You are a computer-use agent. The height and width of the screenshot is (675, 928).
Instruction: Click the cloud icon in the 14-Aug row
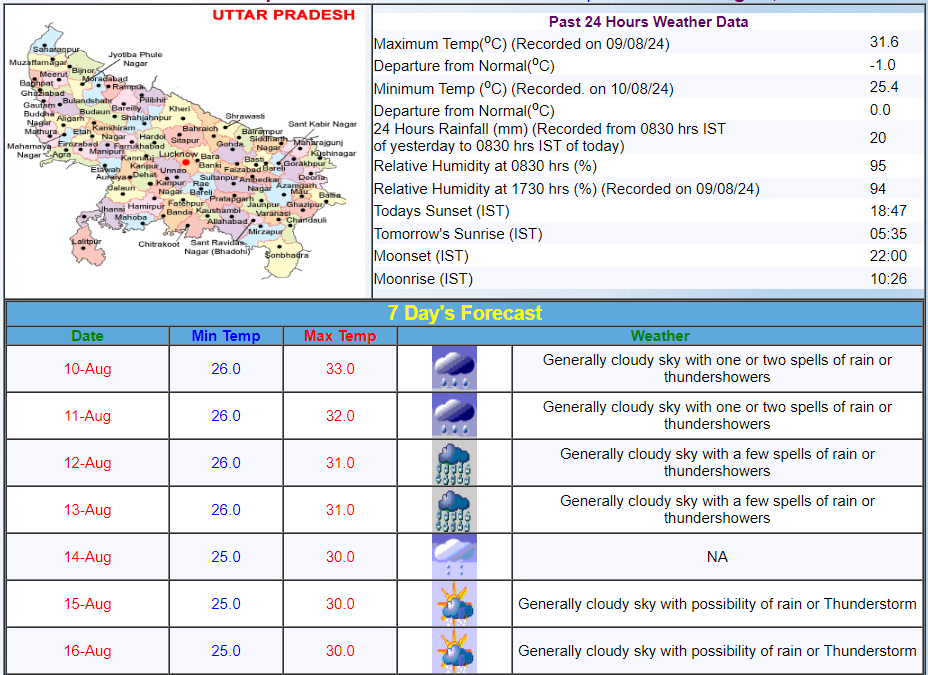click(454, 556)
